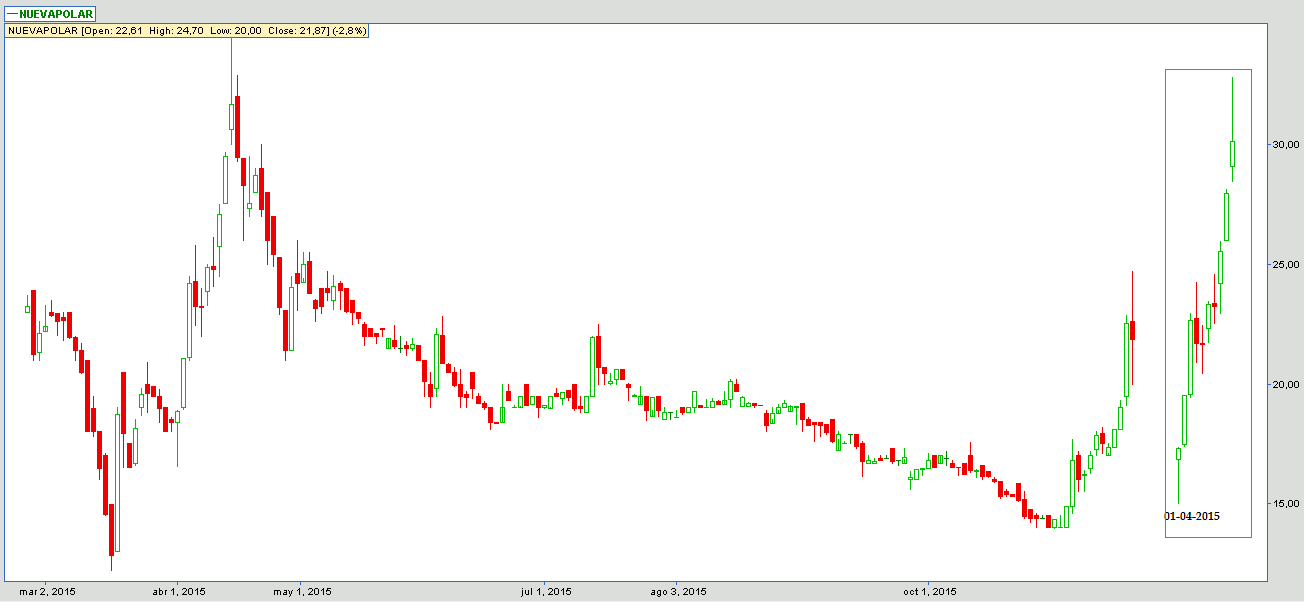This screenshot has width=1304, height=602.
Task: Click the ago 3, 2015 date label
Action: tap(678, 592)
